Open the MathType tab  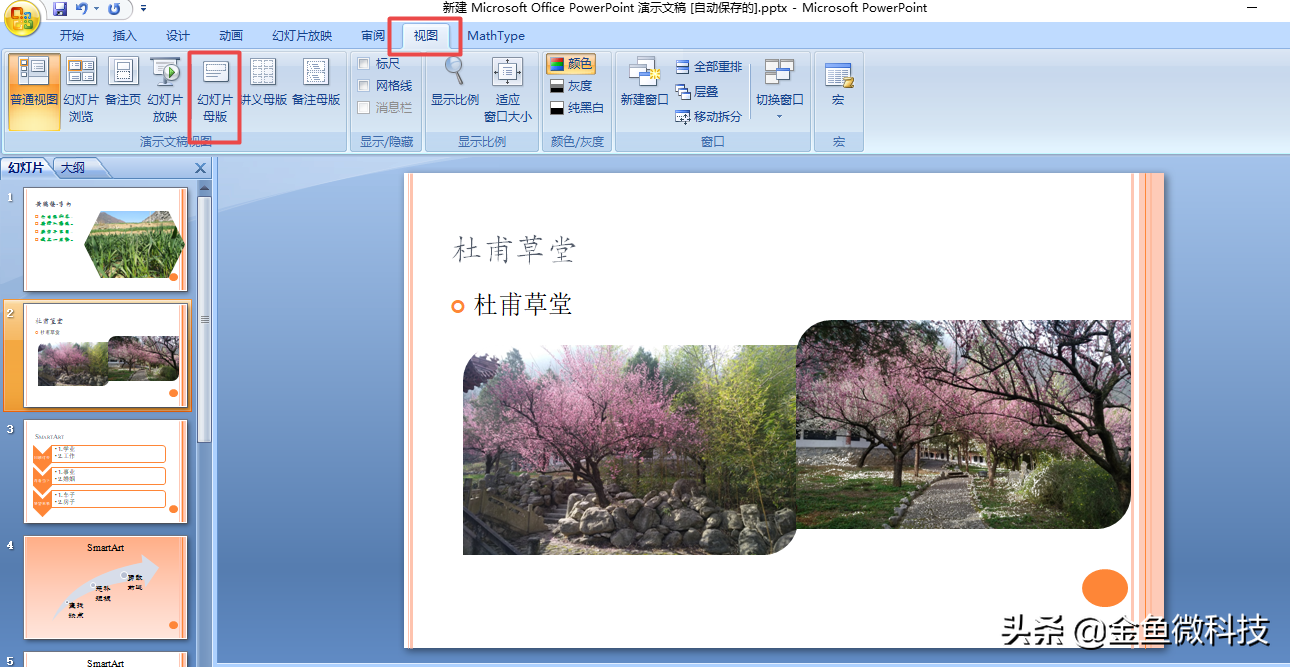[496, 36]
